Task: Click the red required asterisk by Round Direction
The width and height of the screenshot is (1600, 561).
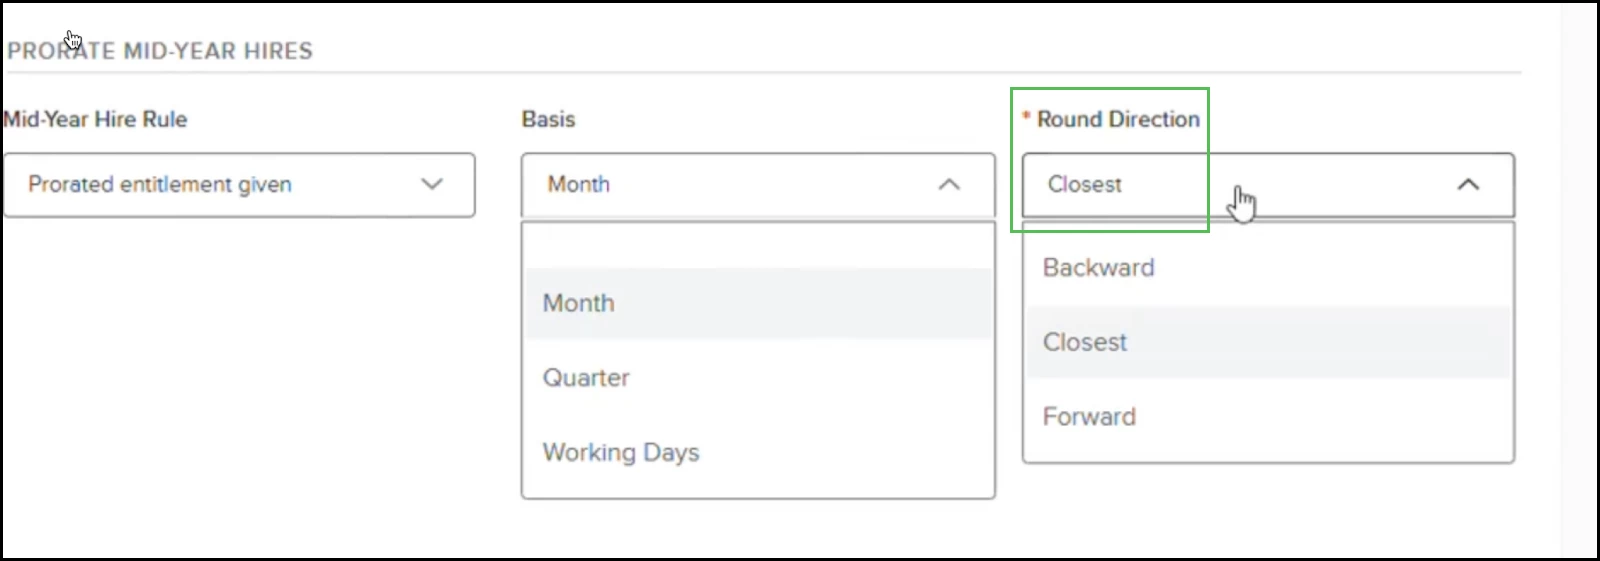Action: tap(1026, 118)
